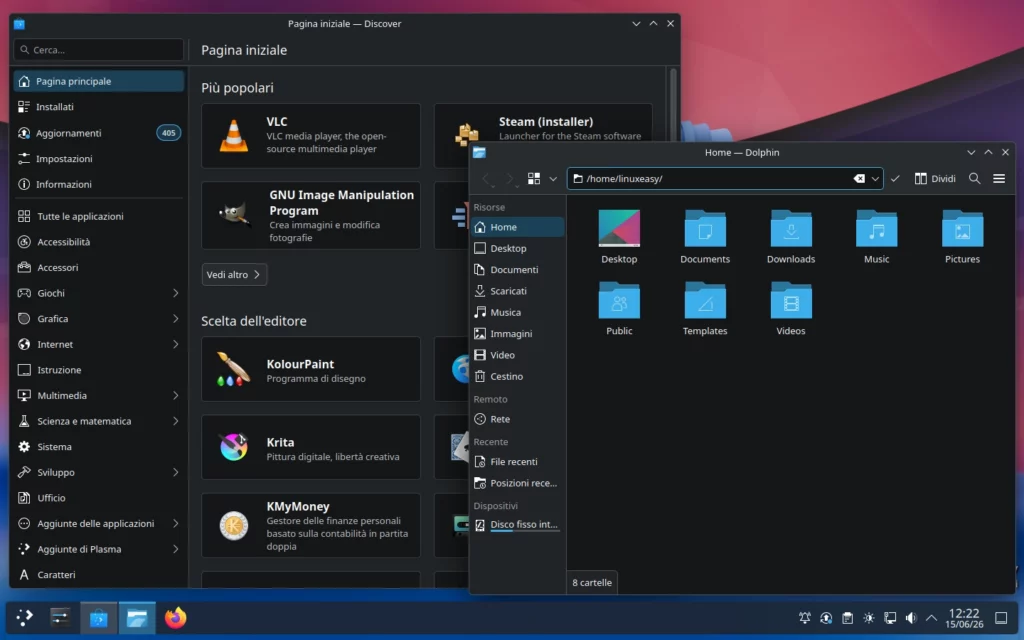Open the Music folder icon
This screenshot has width=1024, height=640.
tap(876, 228)
